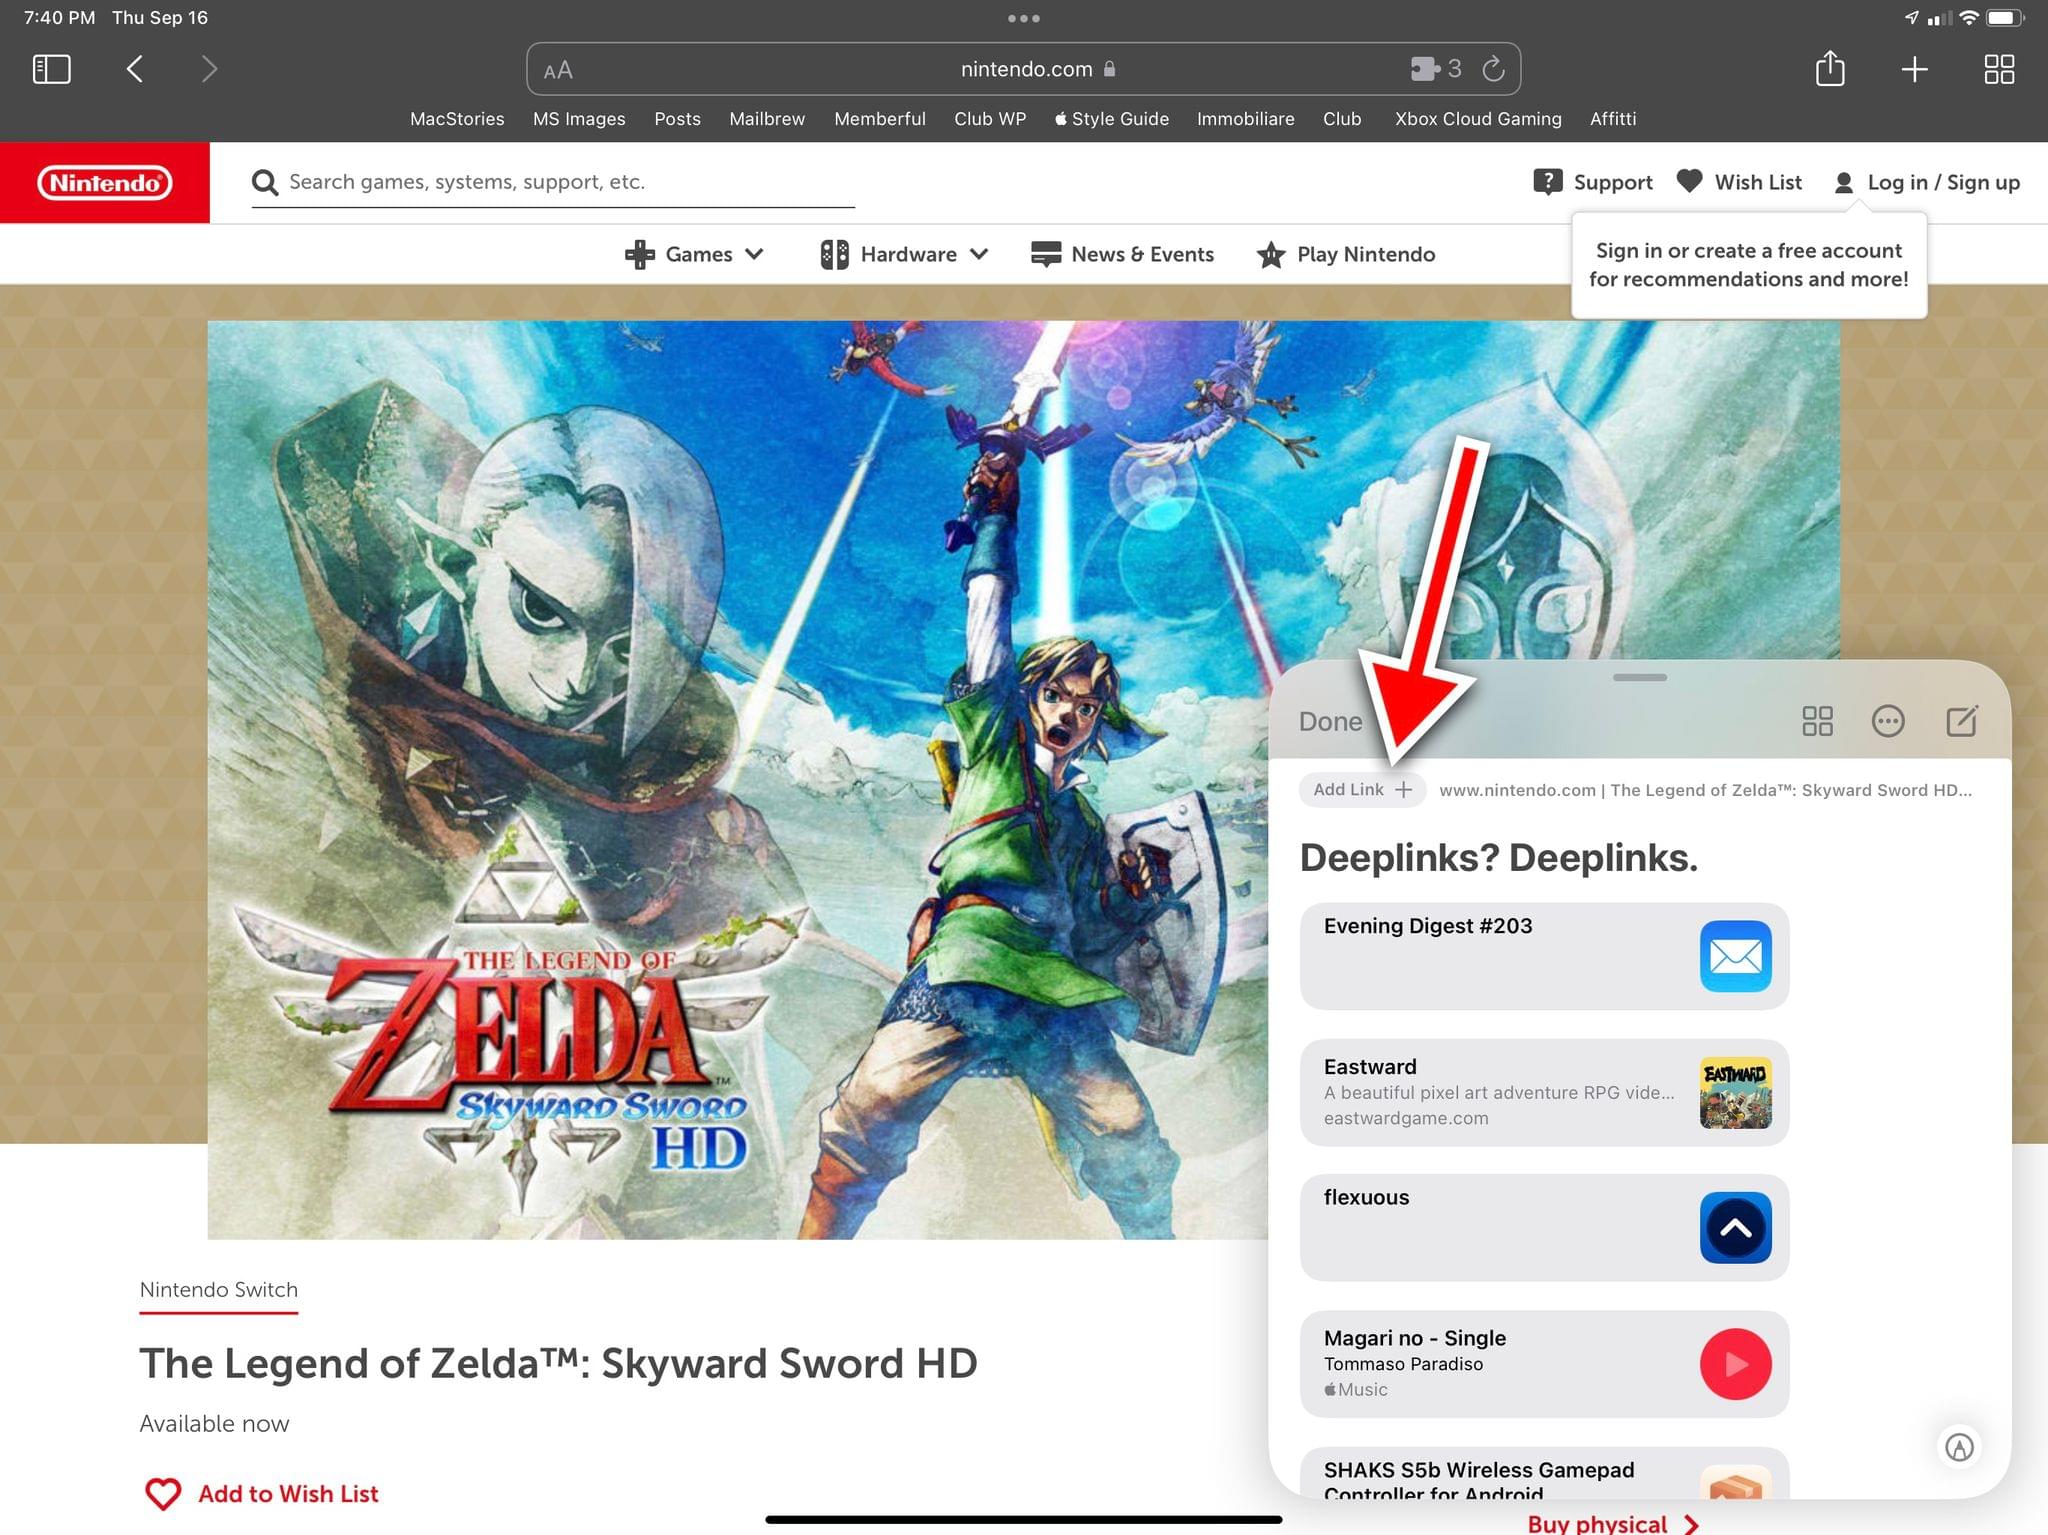Screen dimensions: 2048x1535
Task: Open the Mailbrew bookmark
Action: pyautogui.click(x=767, y=119)
